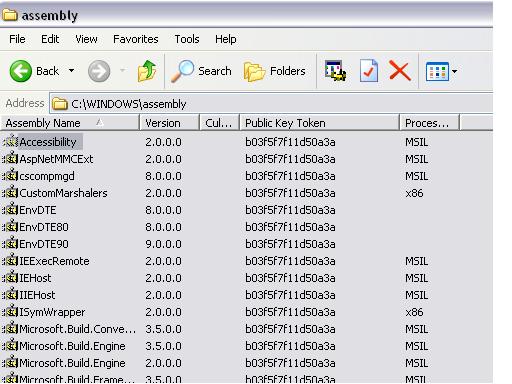Select the CustomMarshalers assembly row
This screenshot has width=512, height=384.
click(247, 193)
